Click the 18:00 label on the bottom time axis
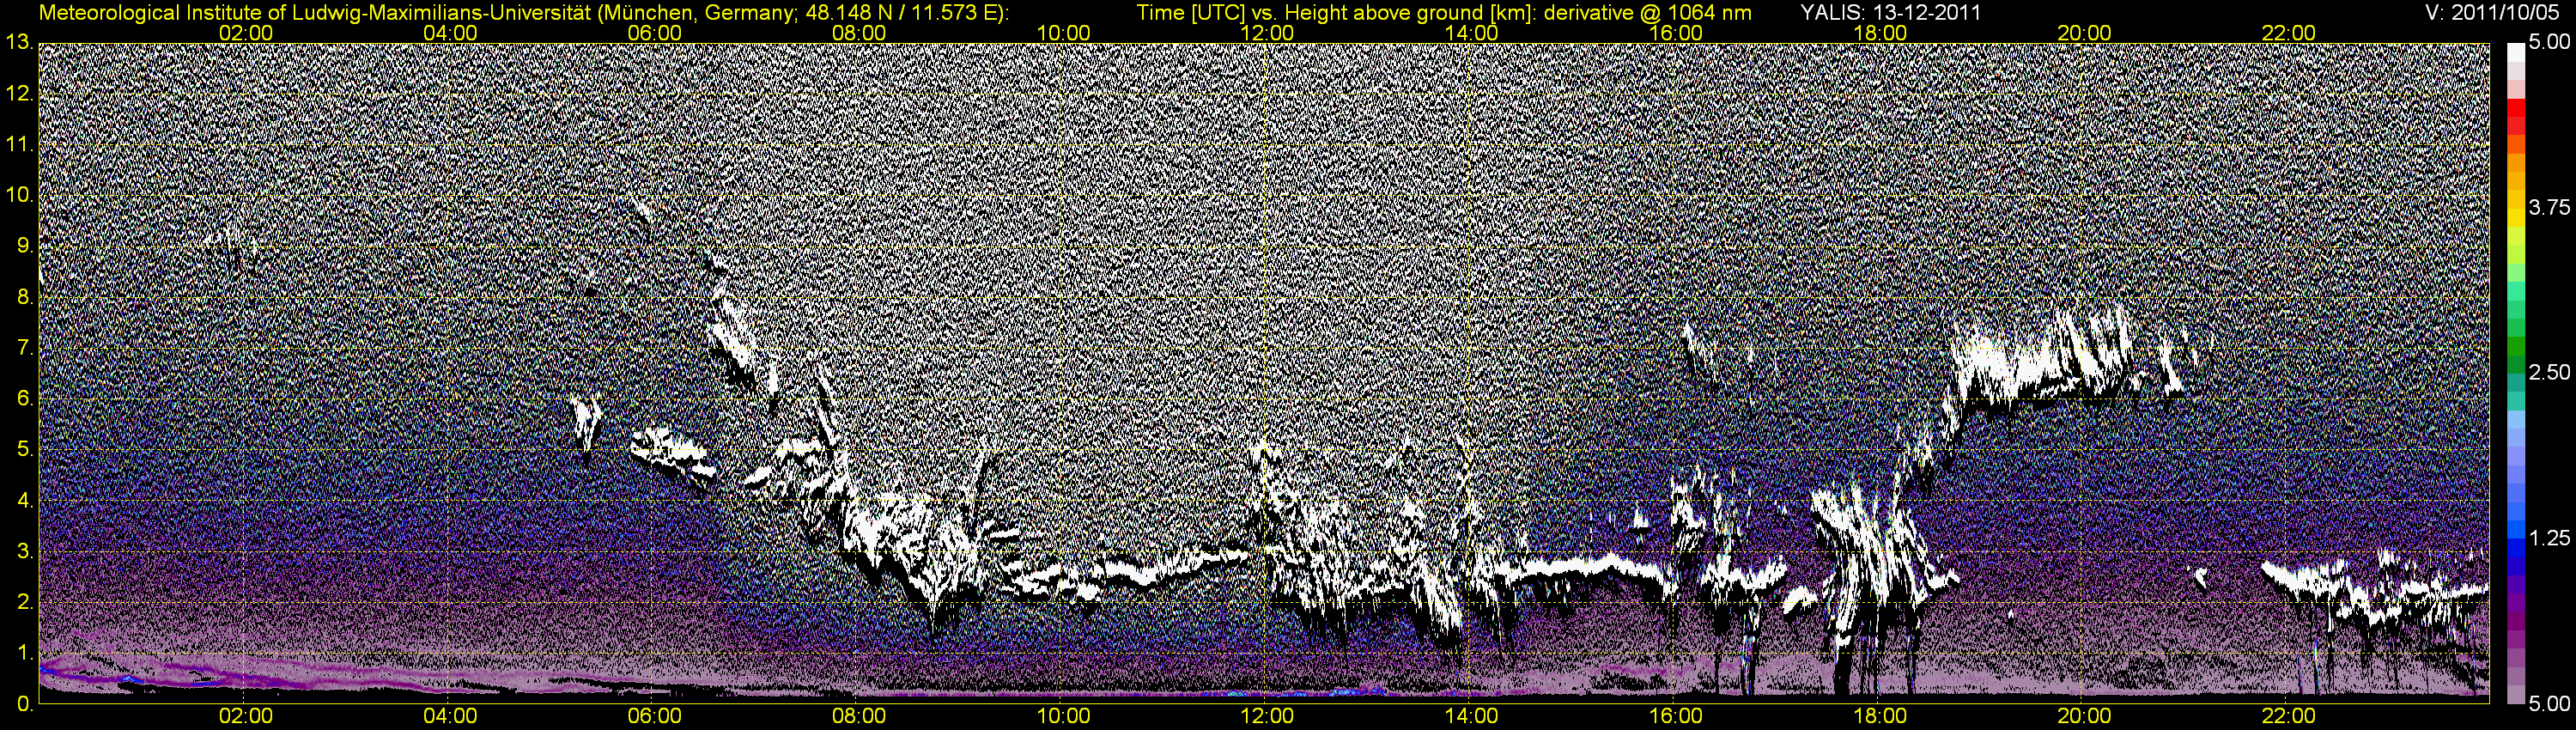This screenshot has width=2576, height=730. (x=1880, y=716)
